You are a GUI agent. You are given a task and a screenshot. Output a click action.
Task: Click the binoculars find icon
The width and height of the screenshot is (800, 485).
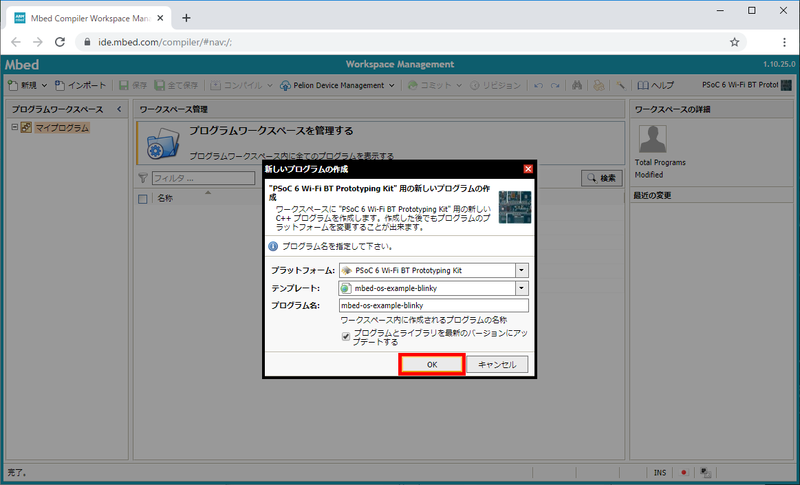tap(577, 85)
